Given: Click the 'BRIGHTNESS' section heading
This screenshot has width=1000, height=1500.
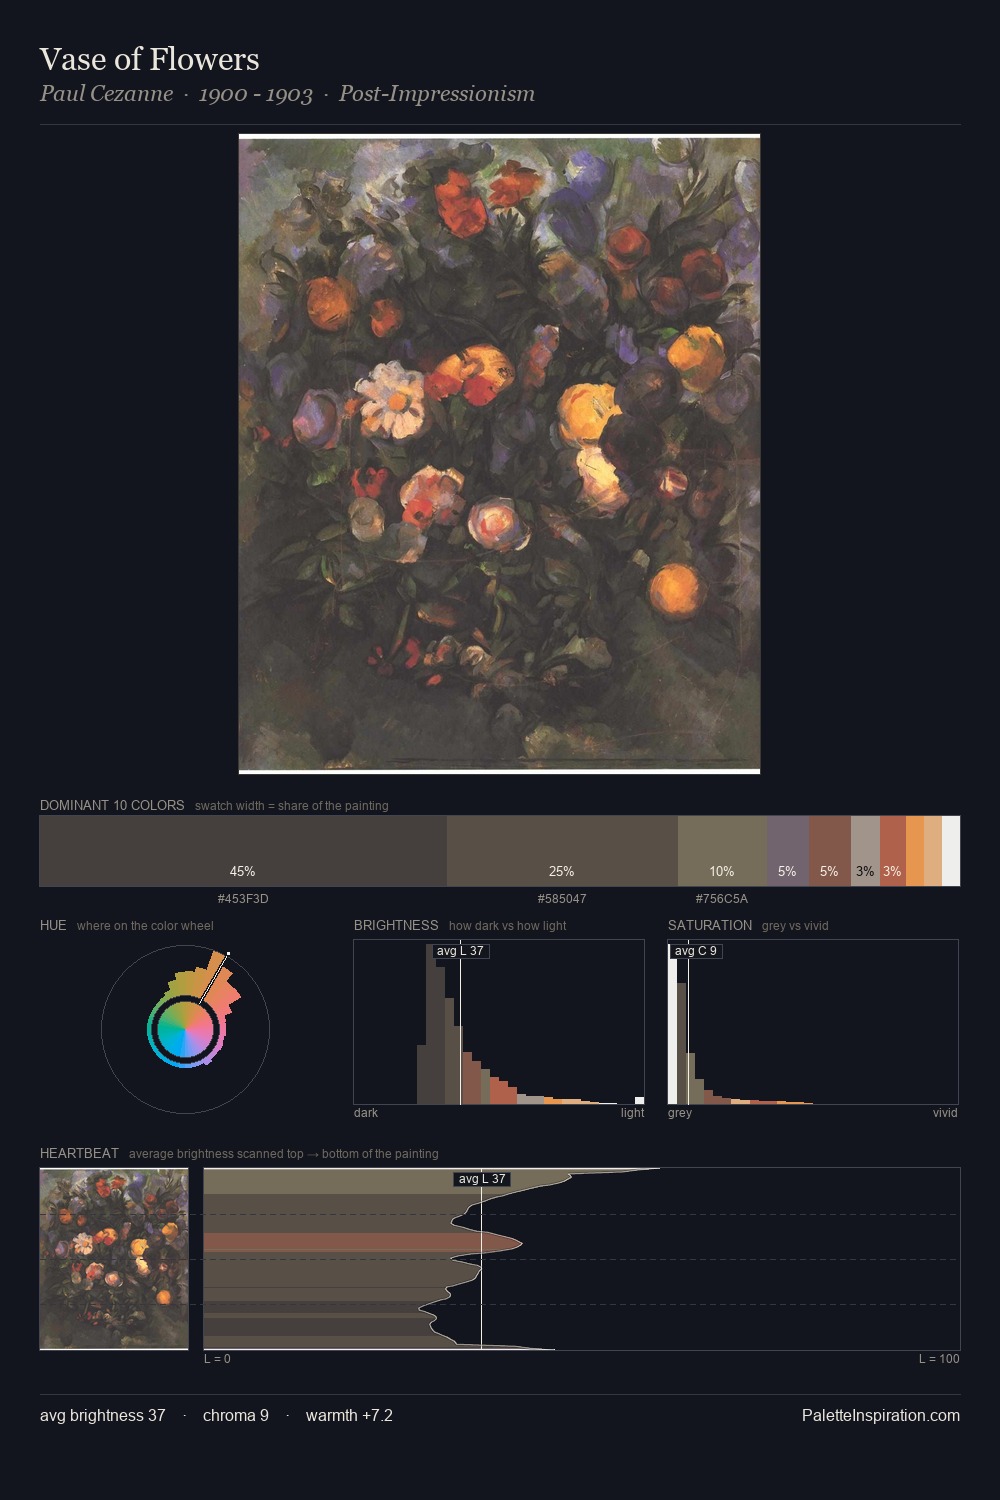Looking at the screenshot, I should coord(396,925).
